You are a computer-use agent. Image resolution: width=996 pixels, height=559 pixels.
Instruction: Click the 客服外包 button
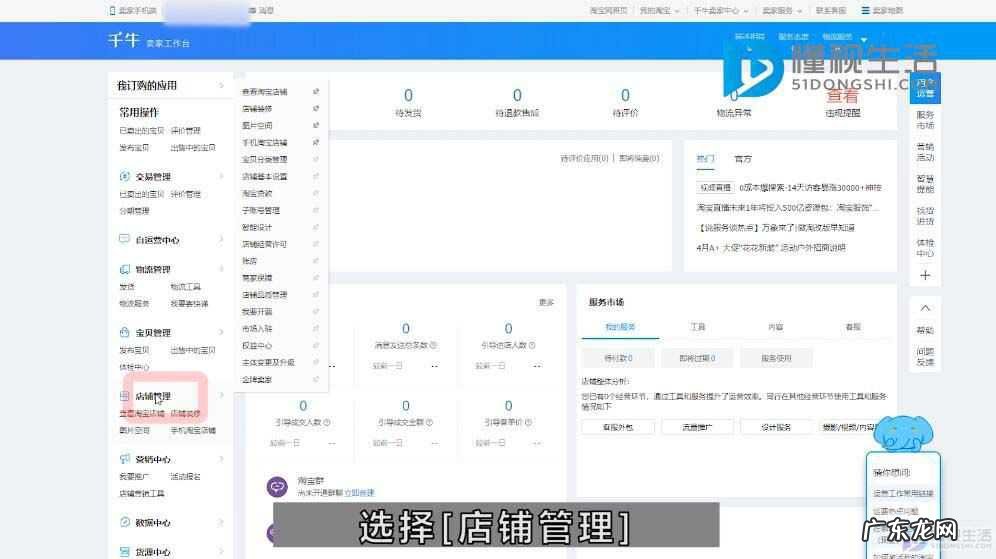(617, 427)
